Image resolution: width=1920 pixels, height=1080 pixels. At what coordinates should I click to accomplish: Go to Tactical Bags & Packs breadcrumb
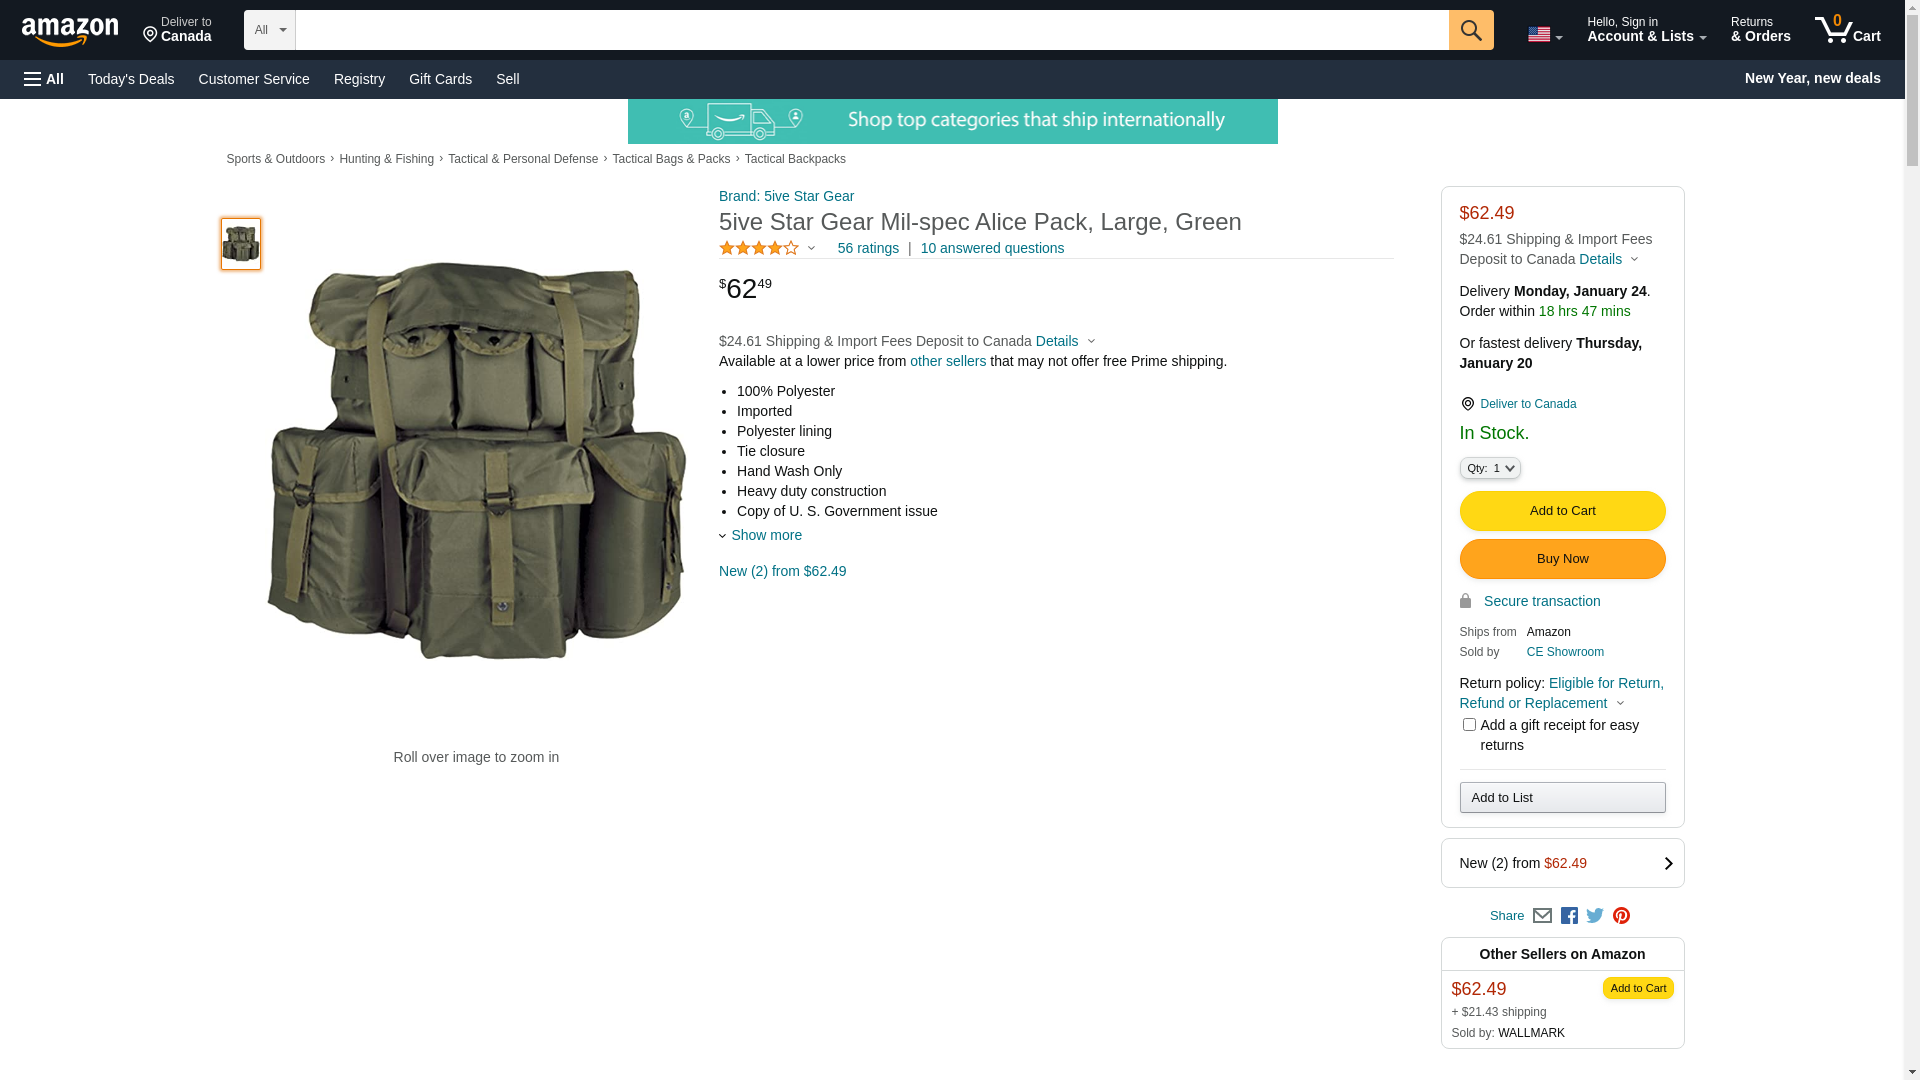pos(671,159)
